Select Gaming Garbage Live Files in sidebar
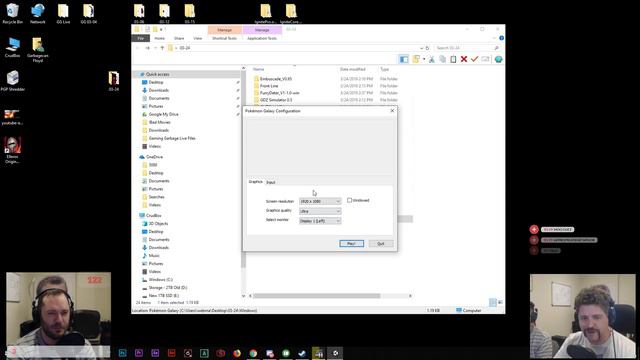The width and height of the screenshot is (640, 360). tap(171, 138)
